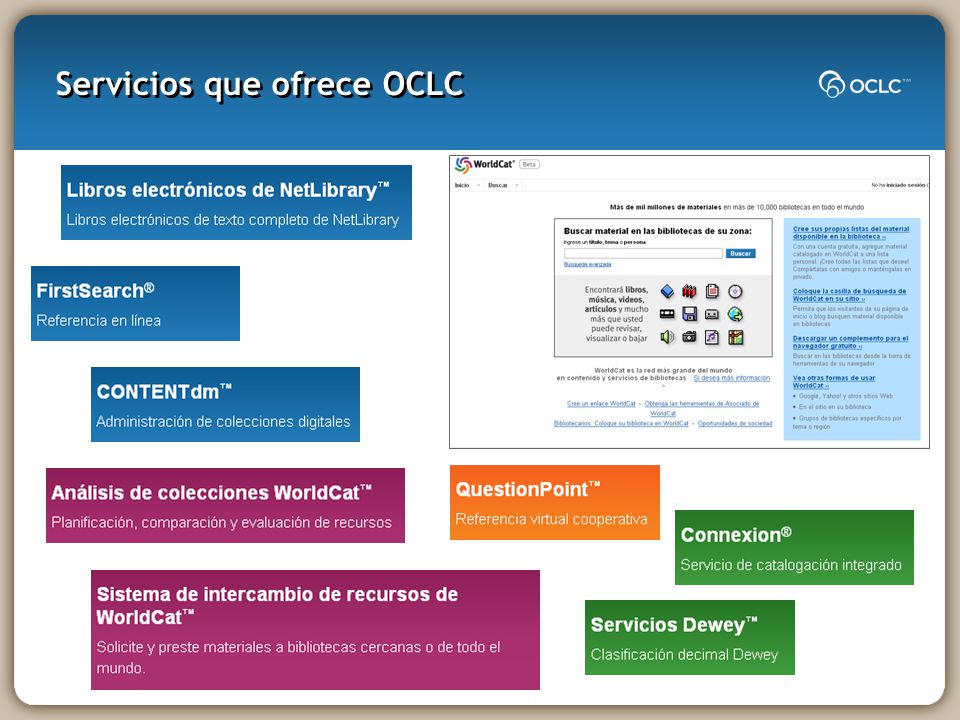
Task: Click 'Bibliotecarios: Coloque su biblioteca en WorldCat' link
Action: click(x=621, y=424)
